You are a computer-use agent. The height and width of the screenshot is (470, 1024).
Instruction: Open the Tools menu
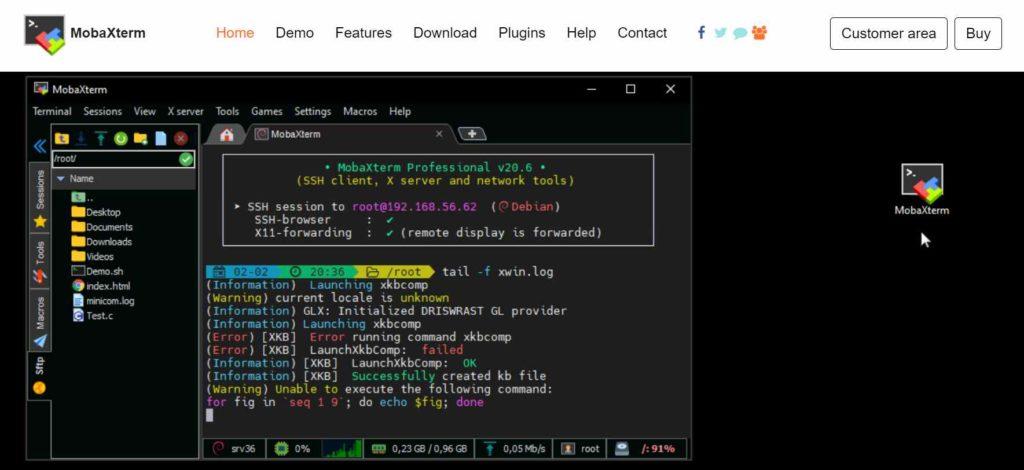[227, 112]
